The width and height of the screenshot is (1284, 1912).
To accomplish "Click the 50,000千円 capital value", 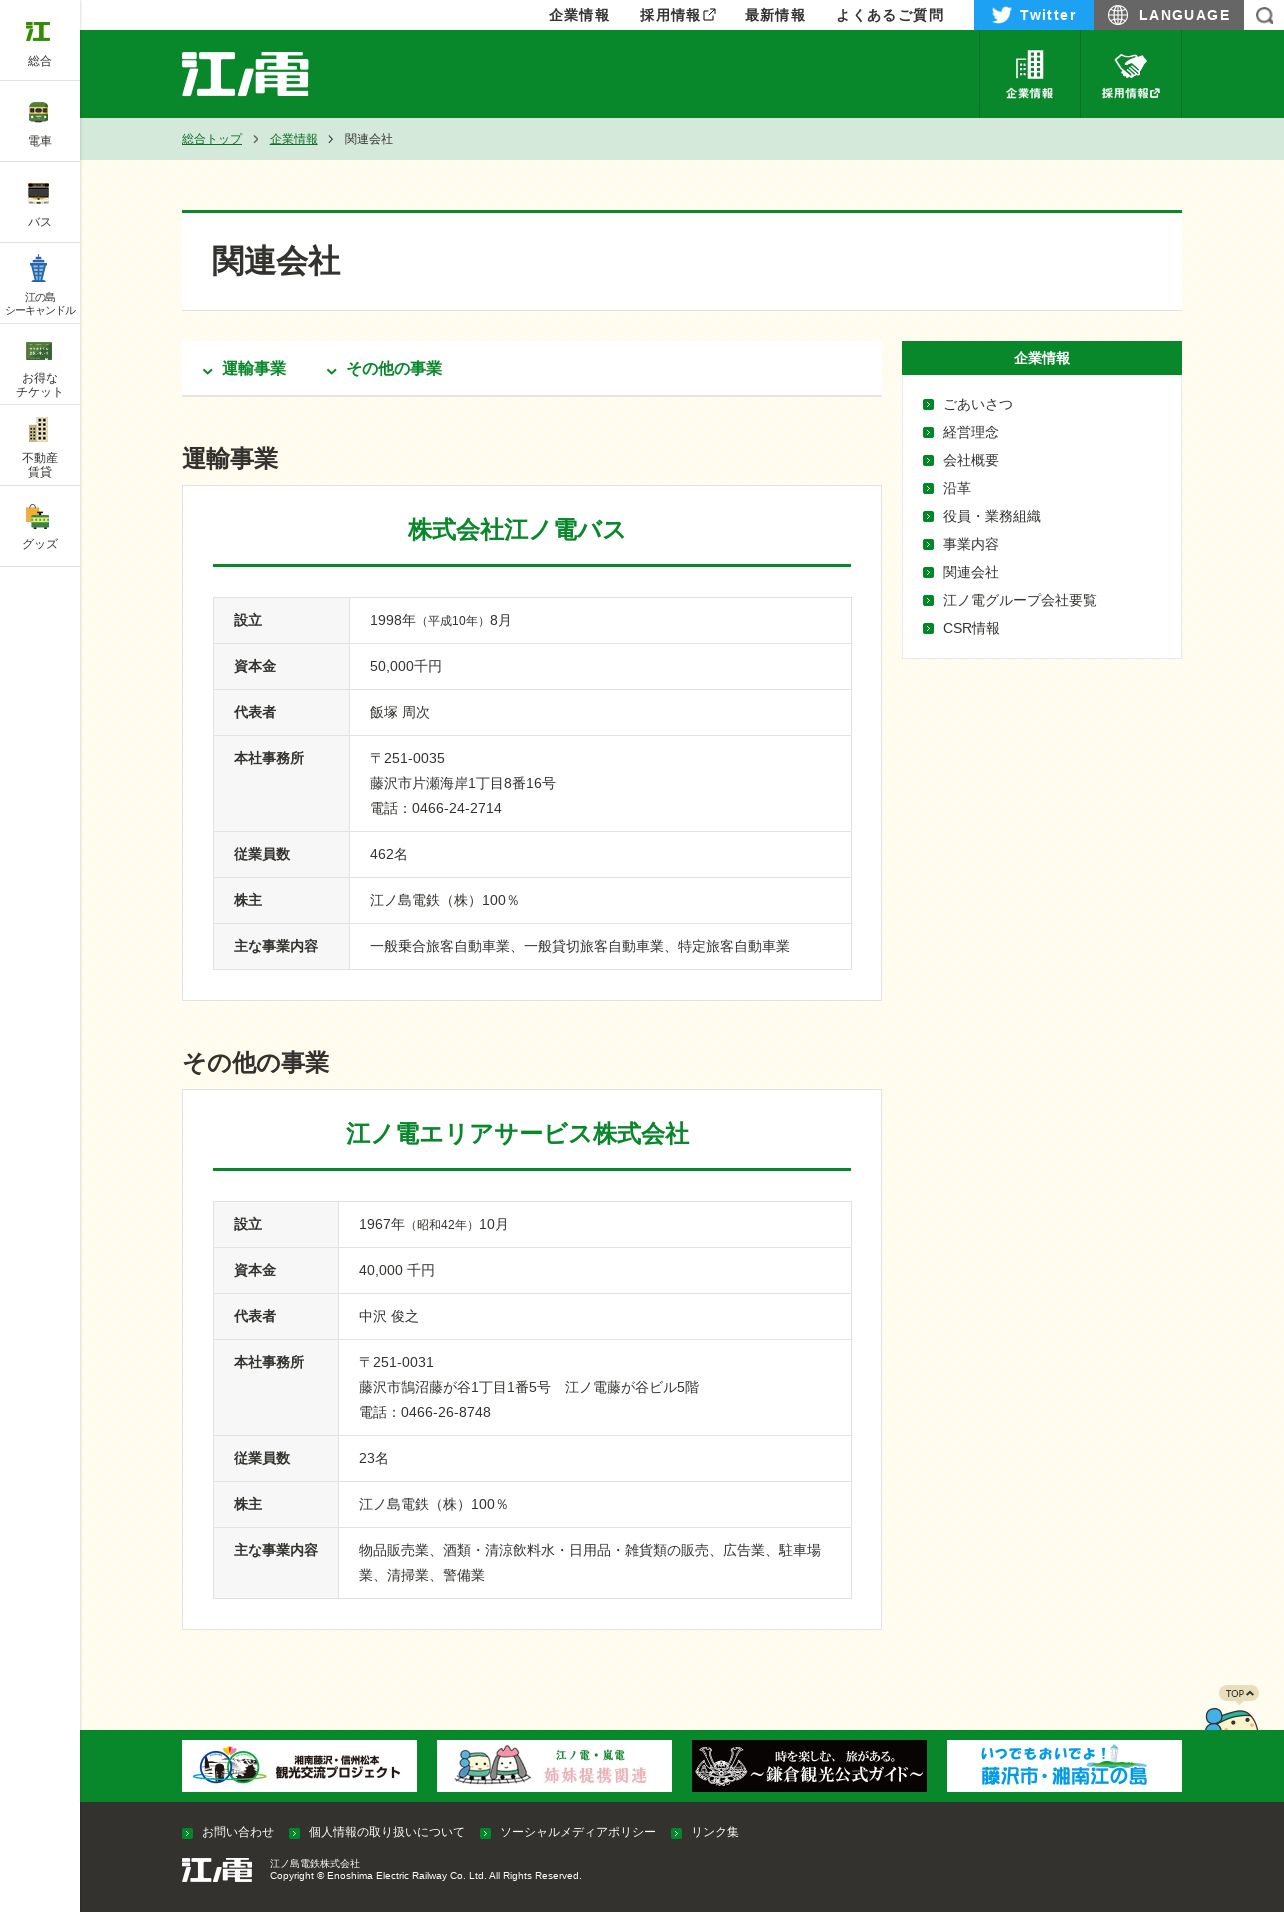I will point(405,666).
